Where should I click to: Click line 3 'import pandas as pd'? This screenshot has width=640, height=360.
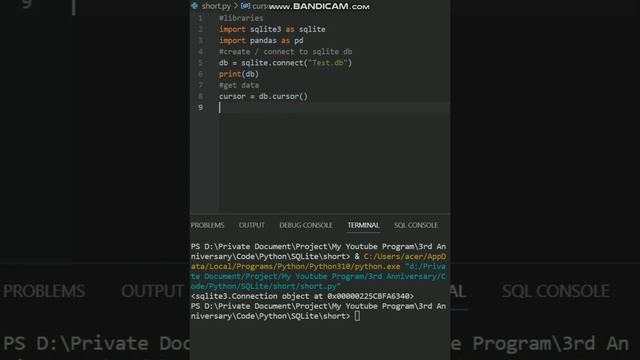click(261, 40)
